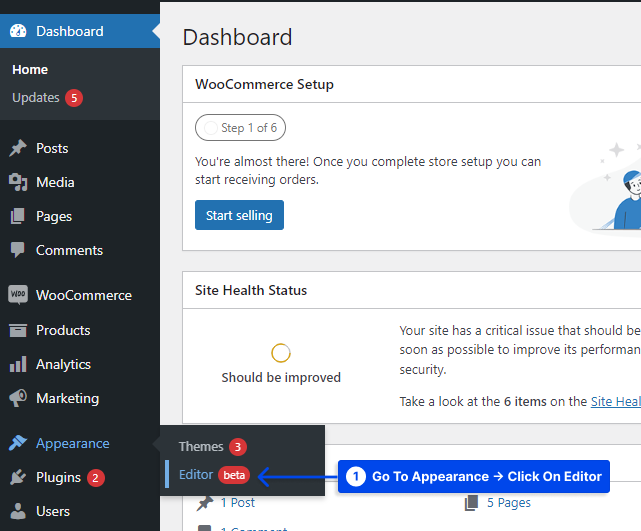The height and width of the screenshot is (531, 641).
Task: Click the Comments speech bubble icon
Action: point(18,250)
